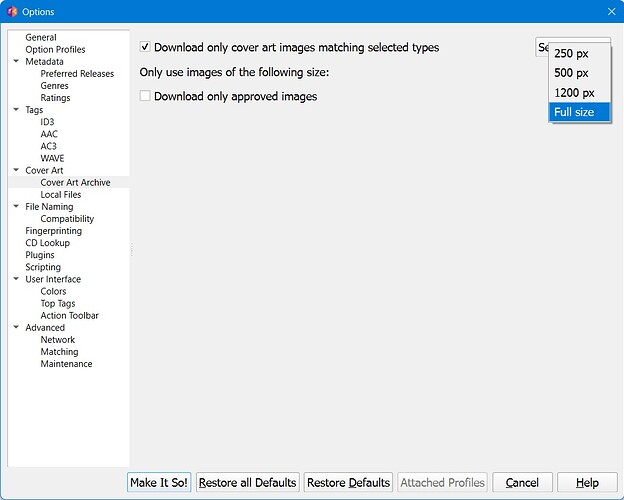This screenshot has height=500, width=624.
Task: Select Metadata in the options tree
Action: [44, 61]
